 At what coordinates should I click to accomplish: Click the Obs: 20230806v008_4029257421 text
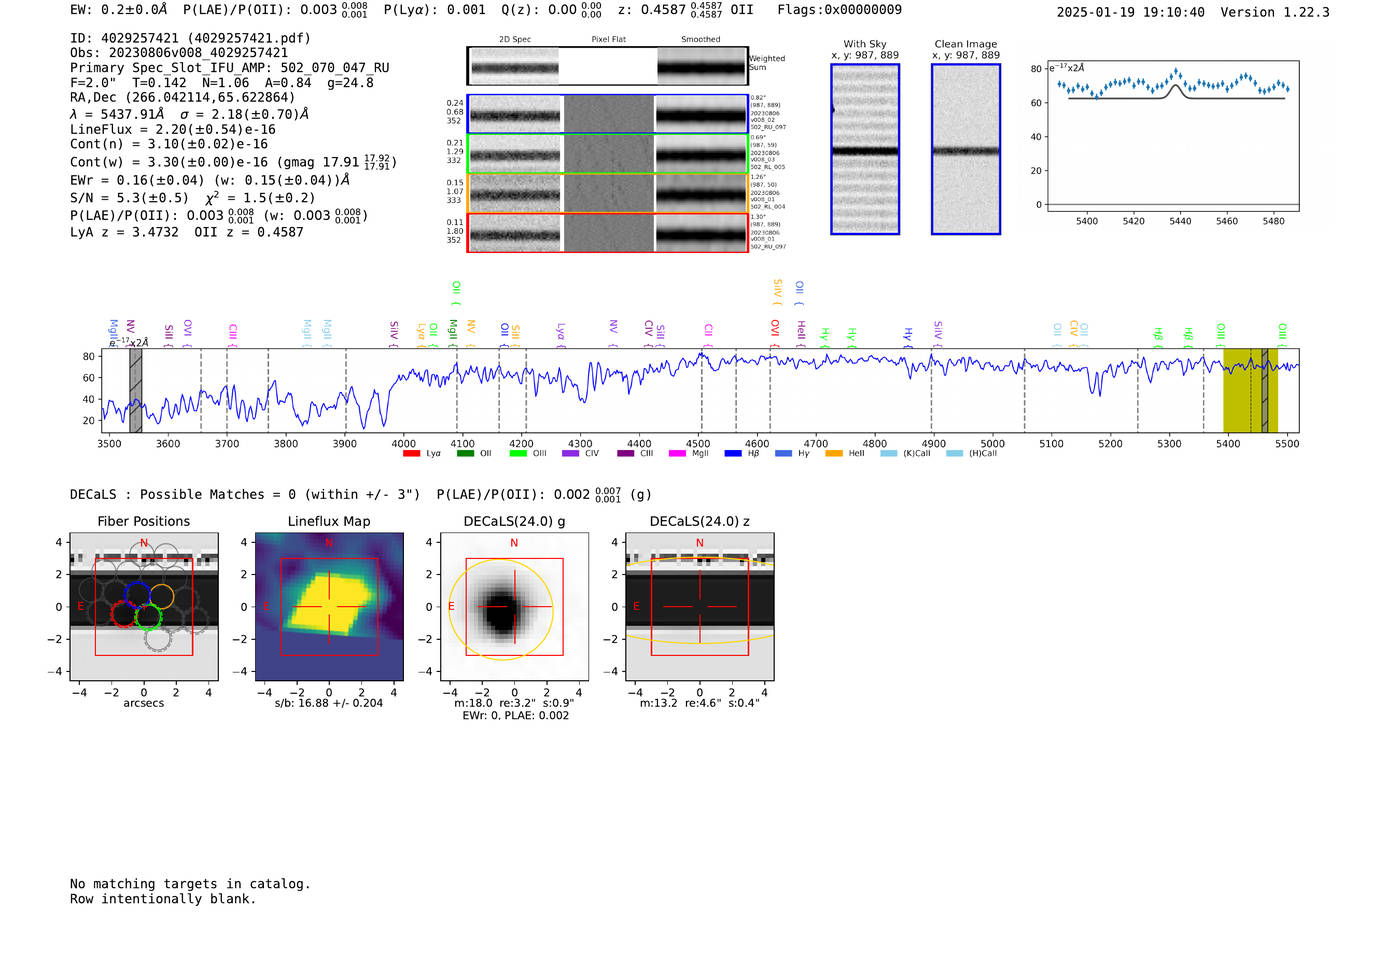179,53
